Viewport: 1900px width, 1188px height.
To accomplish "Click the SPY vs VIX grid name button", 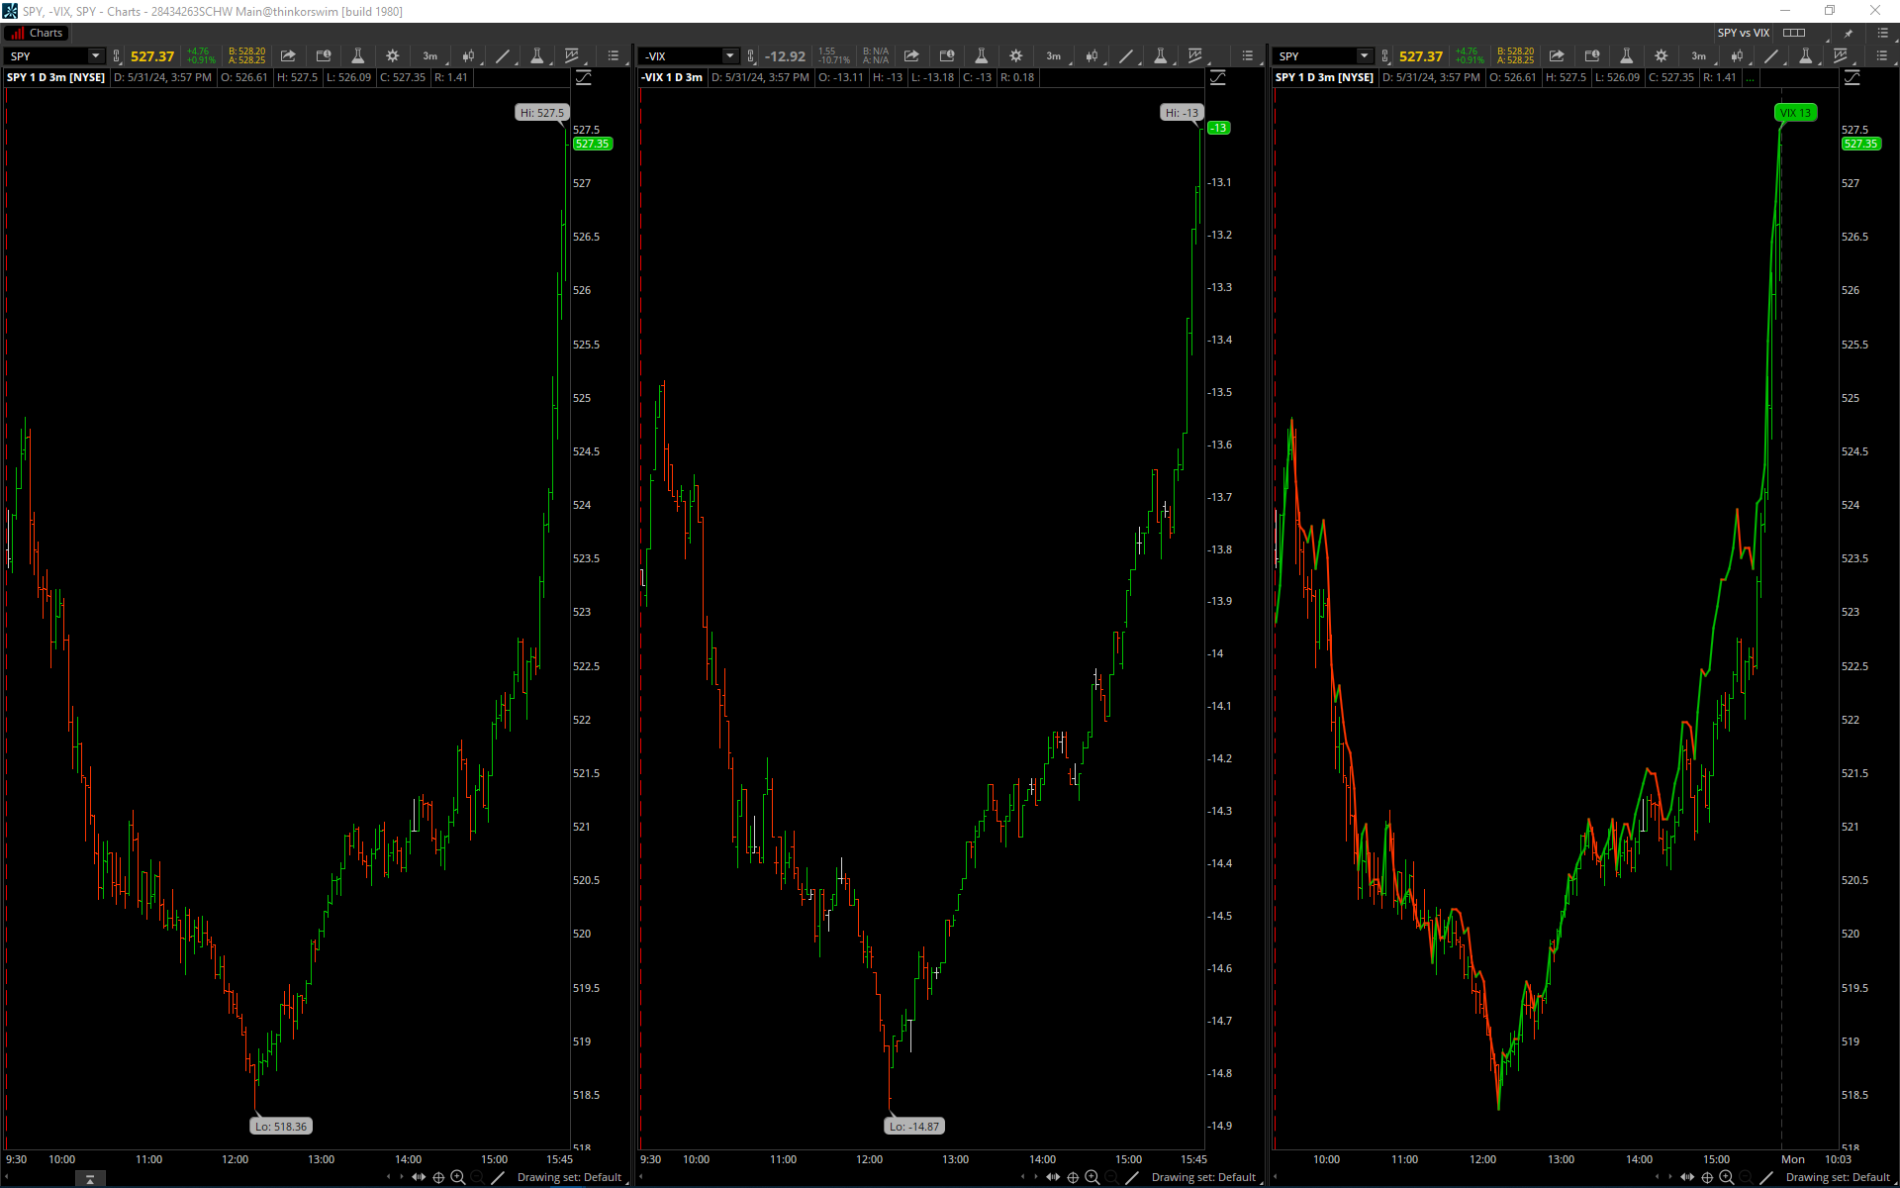I will click(x=1743, y=33).
